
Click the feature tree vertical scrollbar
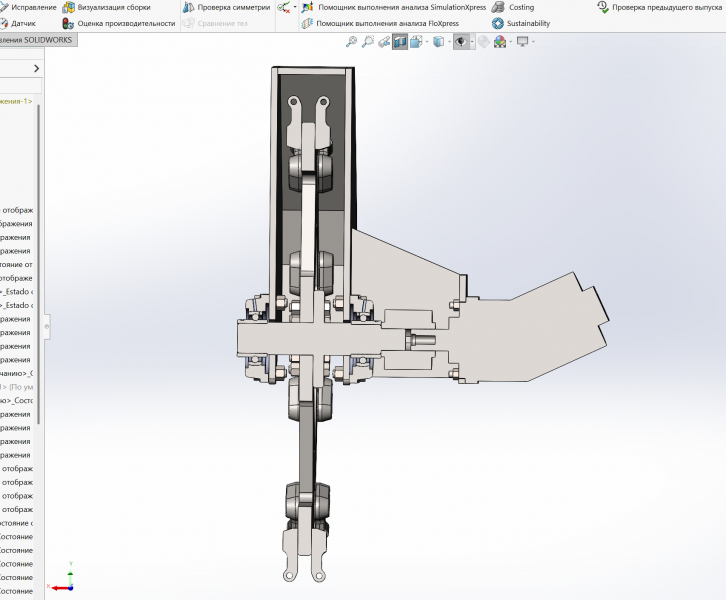pos(39,264)
